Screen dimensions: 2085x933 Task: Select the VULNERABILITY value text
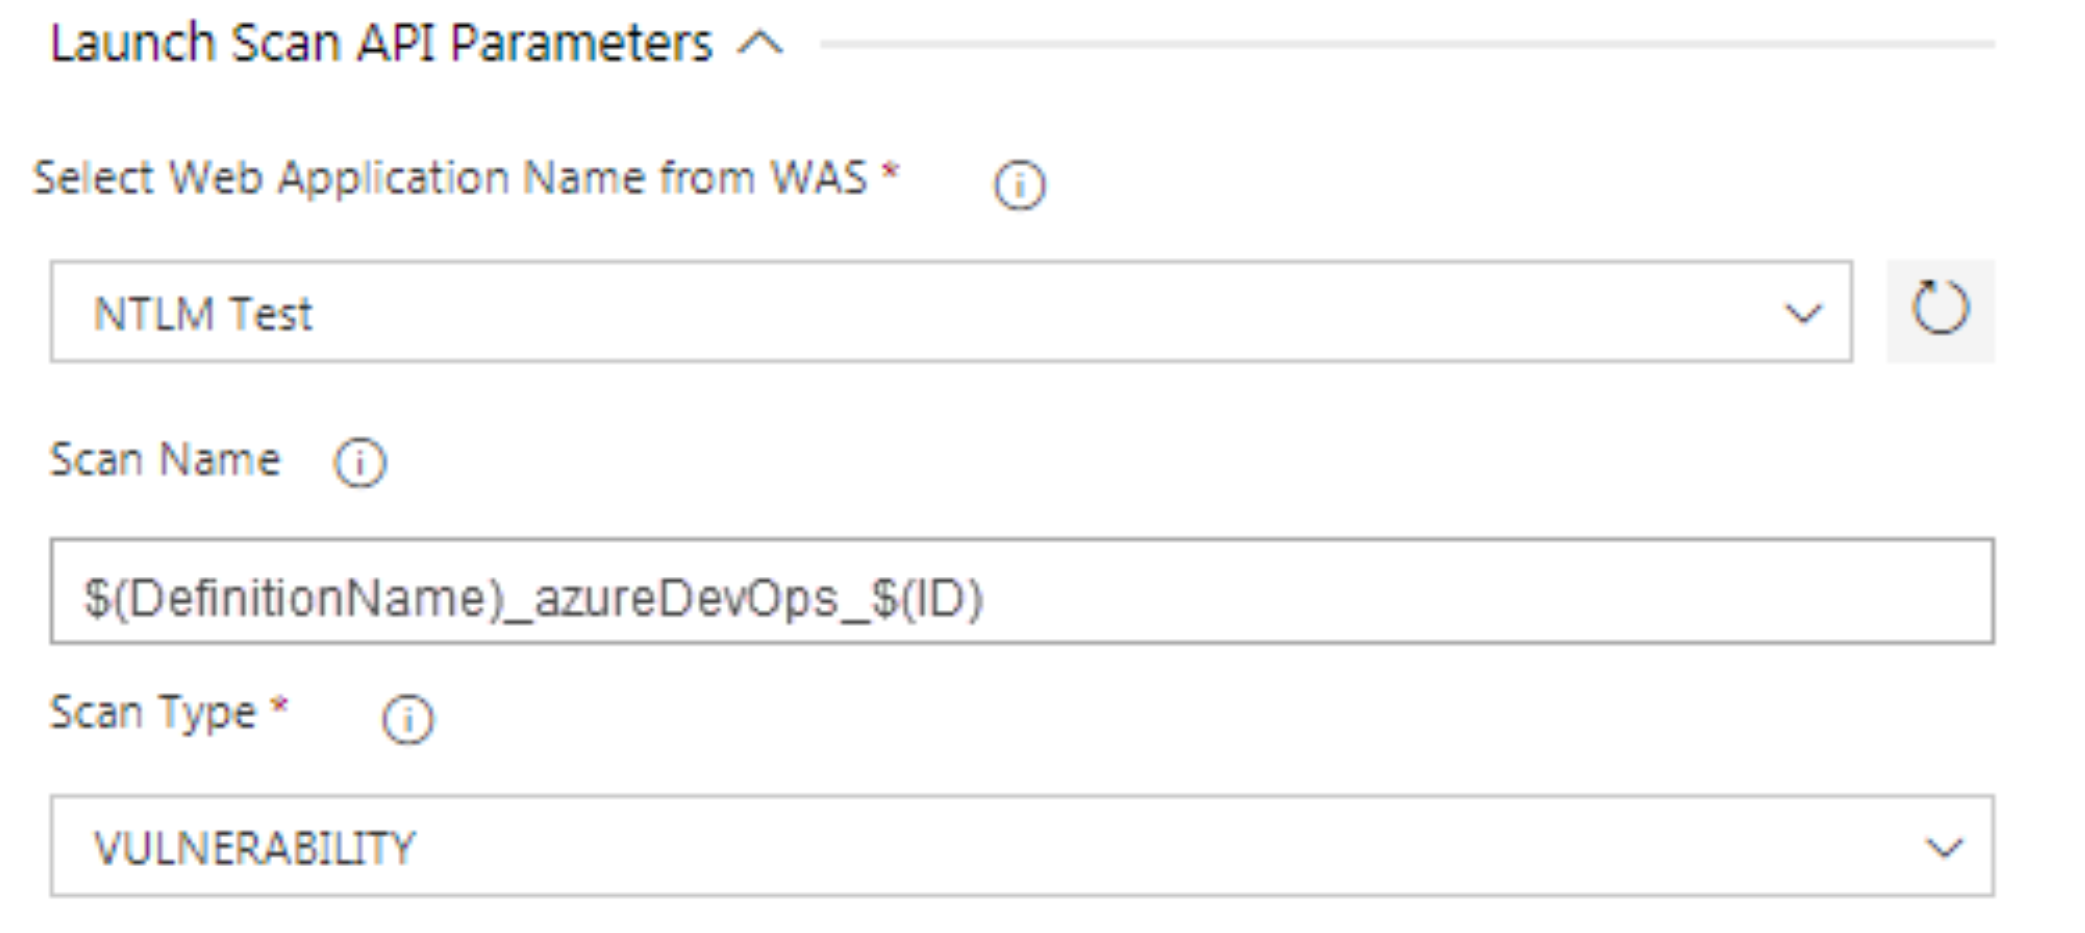click(254, 849)
